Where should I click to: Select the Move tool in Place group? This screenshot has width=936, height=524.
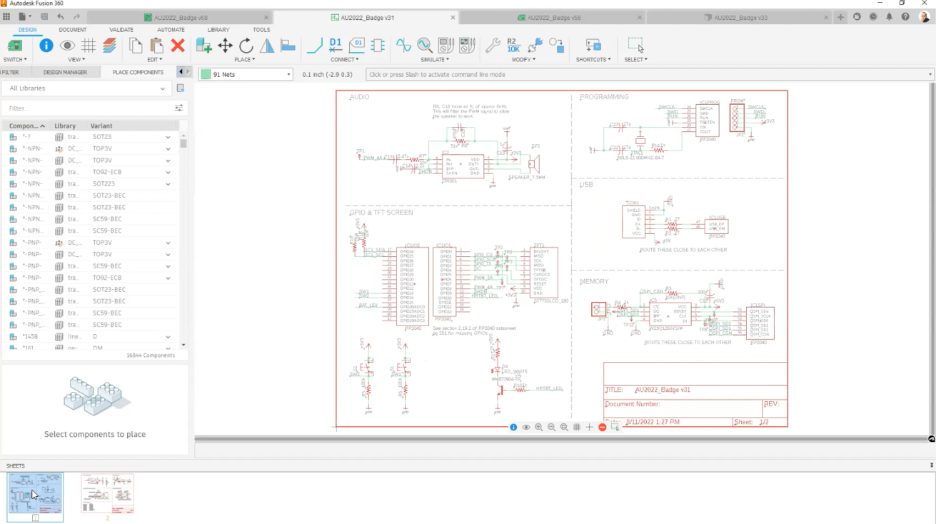point(225,45)
